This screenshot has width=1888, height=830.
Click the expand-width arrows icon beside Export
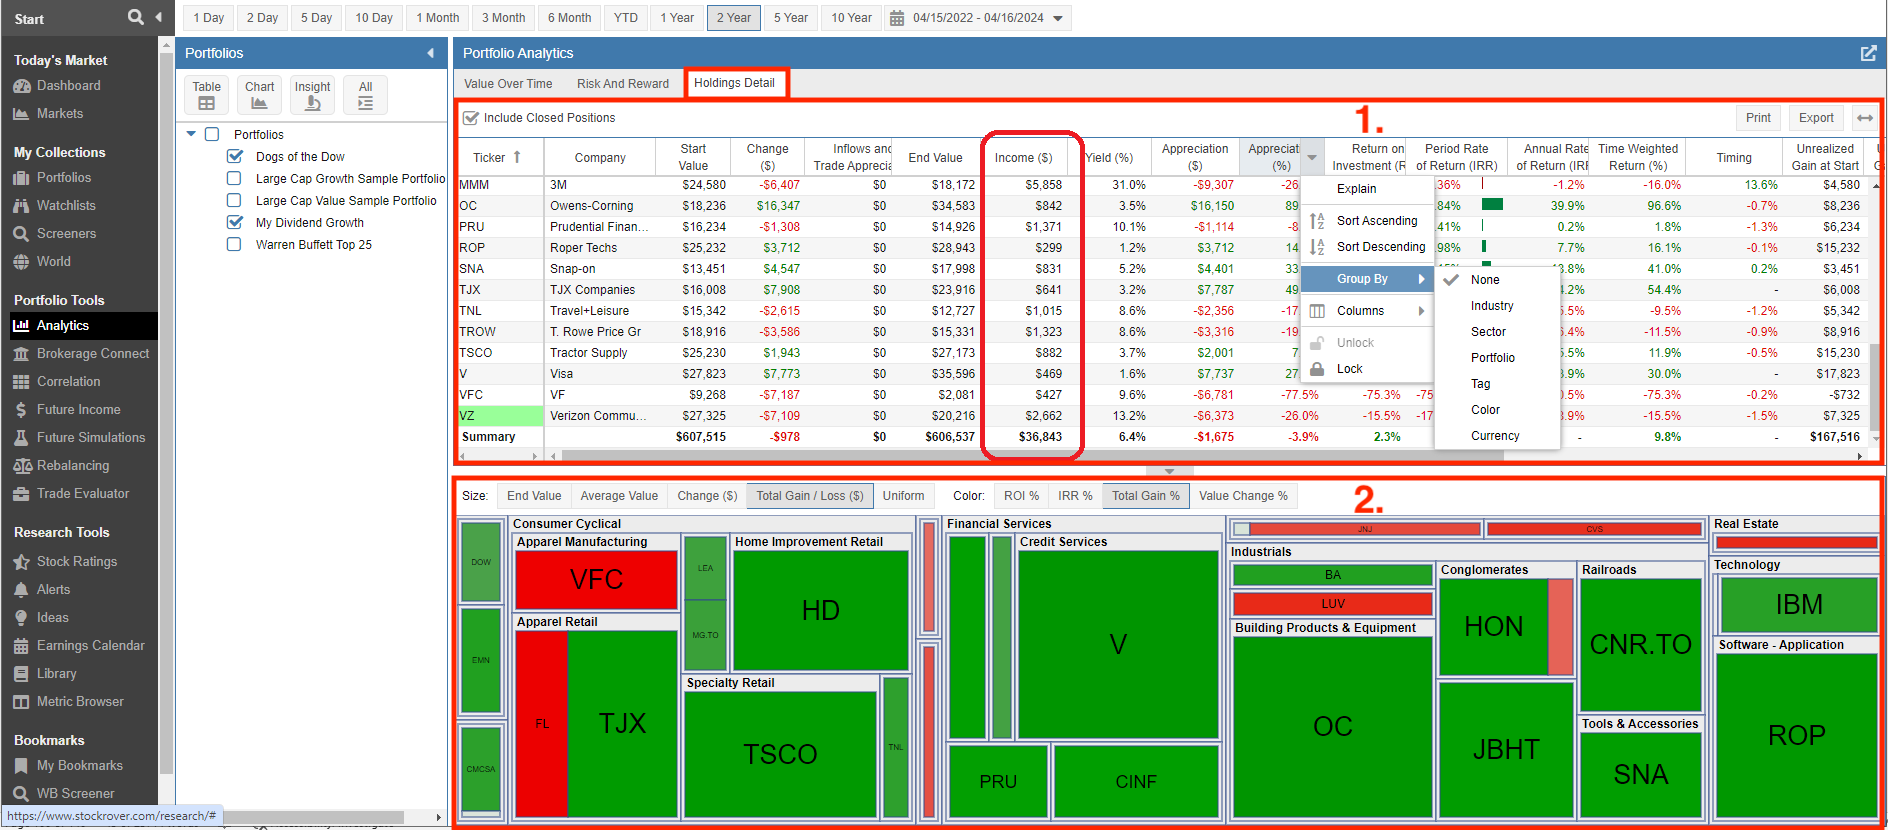(1865, 118)
